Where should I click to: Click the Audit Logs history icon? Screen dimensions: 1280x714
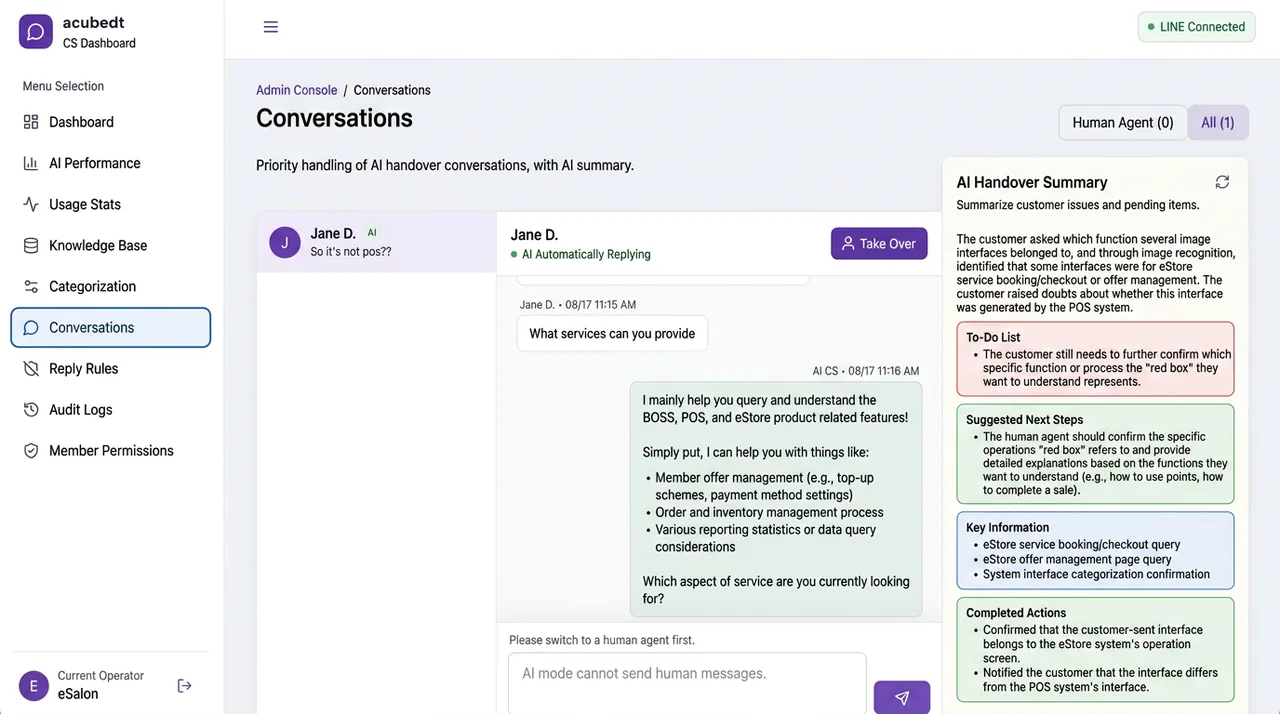31,409
